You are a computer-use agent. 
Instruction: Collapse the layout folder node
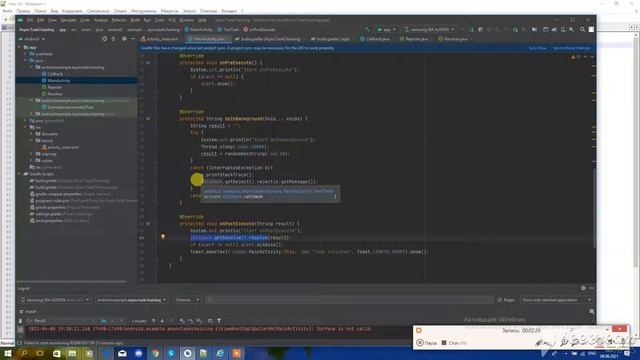coord(32,140)
